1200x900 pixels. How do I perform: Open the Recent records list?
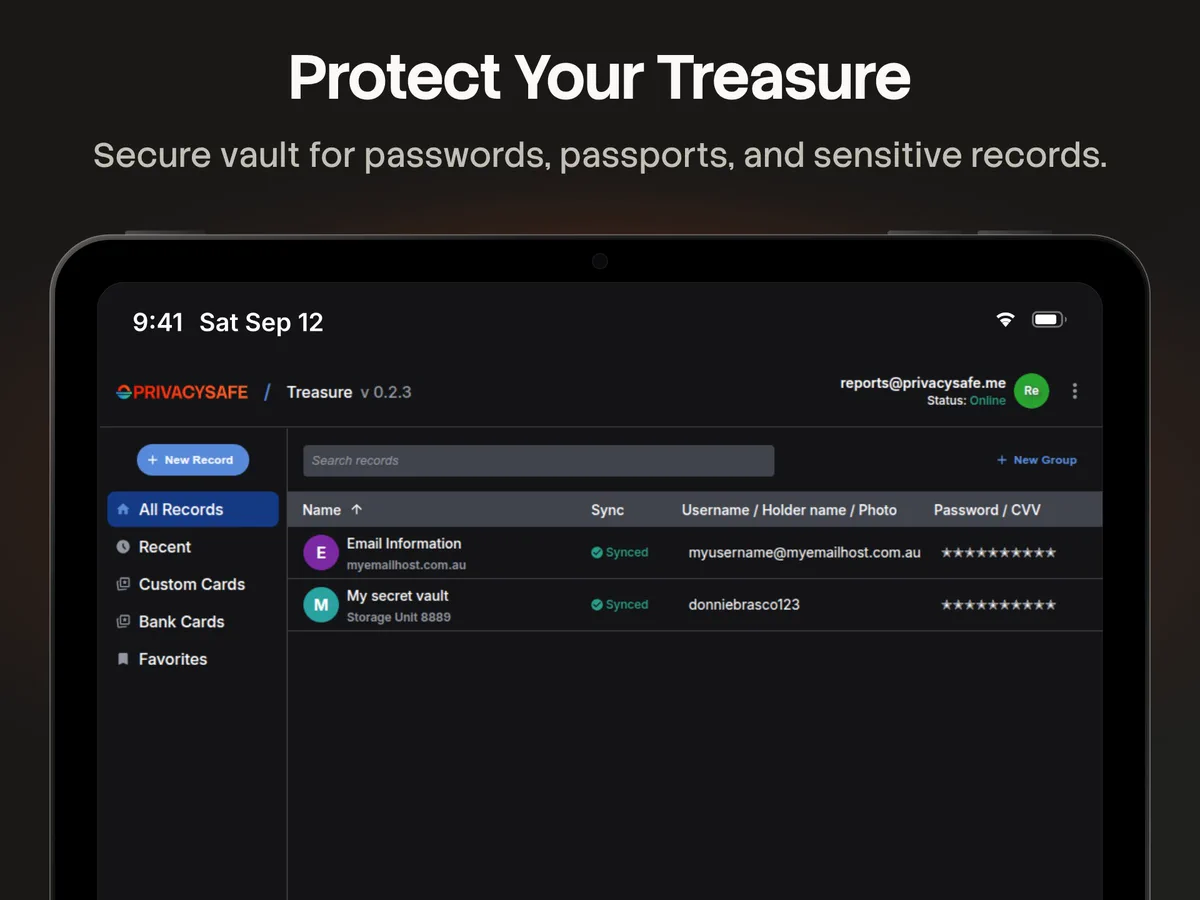(193, 547)
